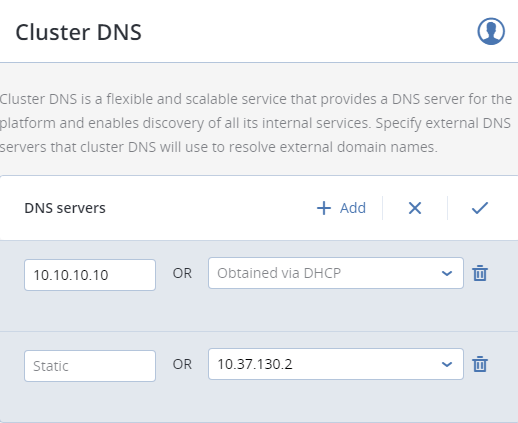Expand the chevron in Obtained via DHCP field
518x423 pixels.
pos(447,273)
